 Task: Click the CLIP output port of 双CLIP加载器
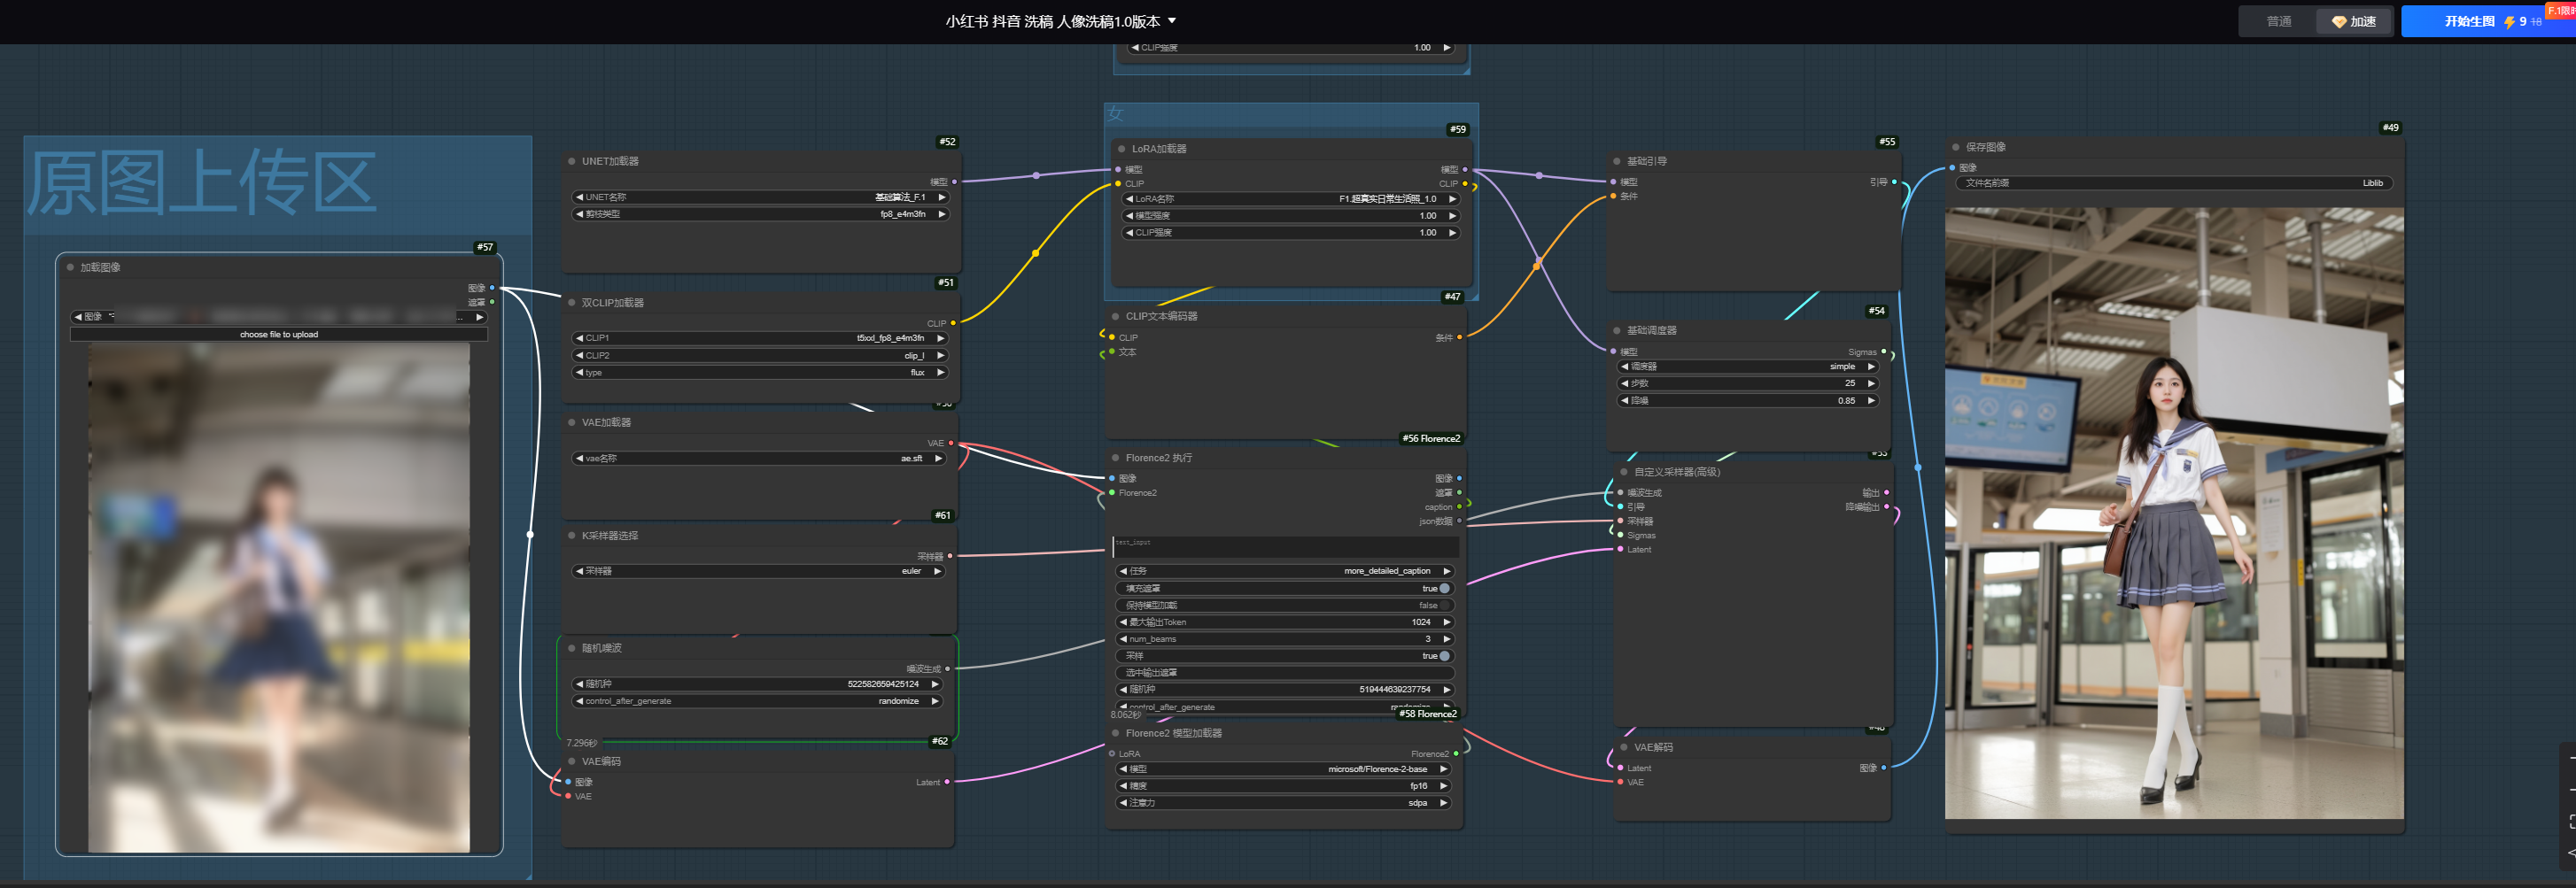(953, 323)
